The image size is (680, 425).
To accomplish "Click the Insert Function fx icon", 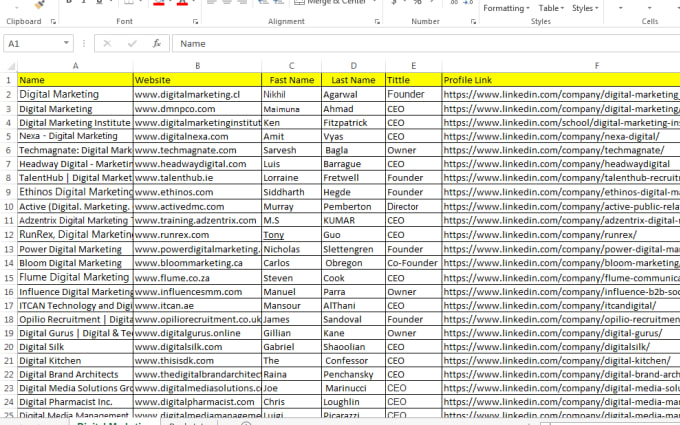I will pos(157,43).
